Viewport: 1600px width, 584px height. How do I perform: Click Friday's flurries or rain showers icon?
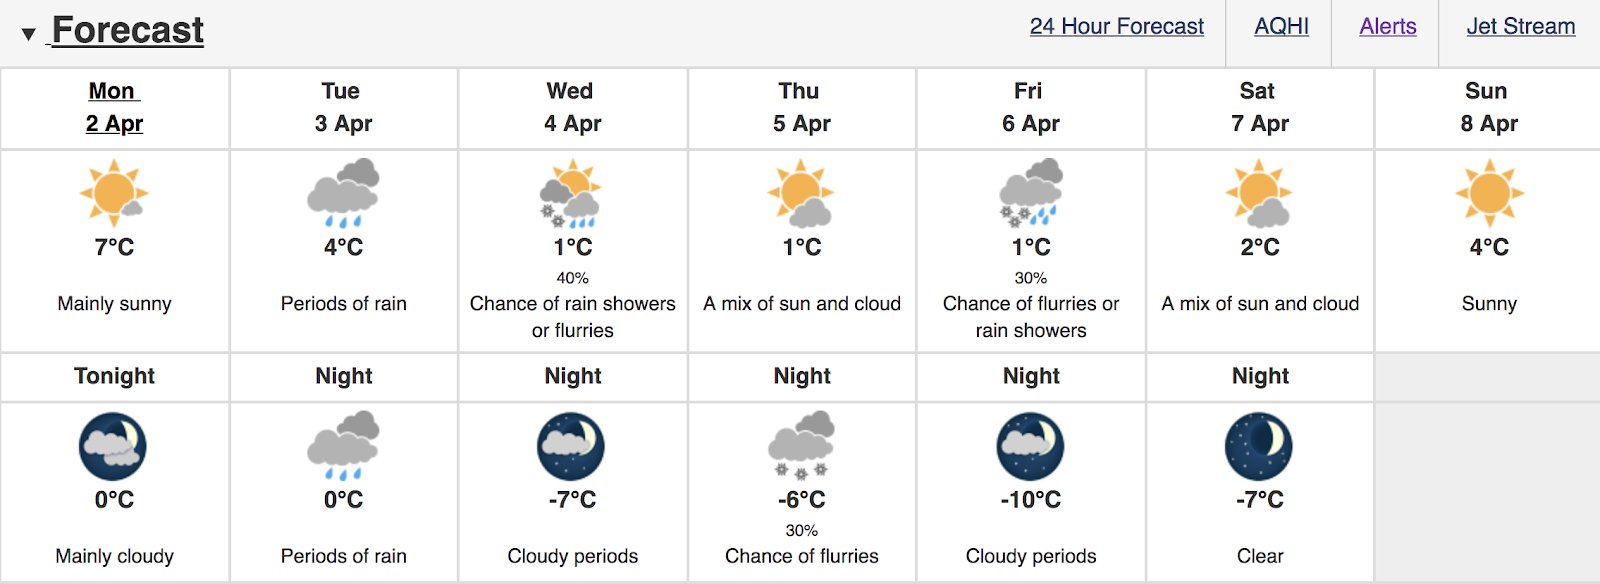(x=1030, y=193)
